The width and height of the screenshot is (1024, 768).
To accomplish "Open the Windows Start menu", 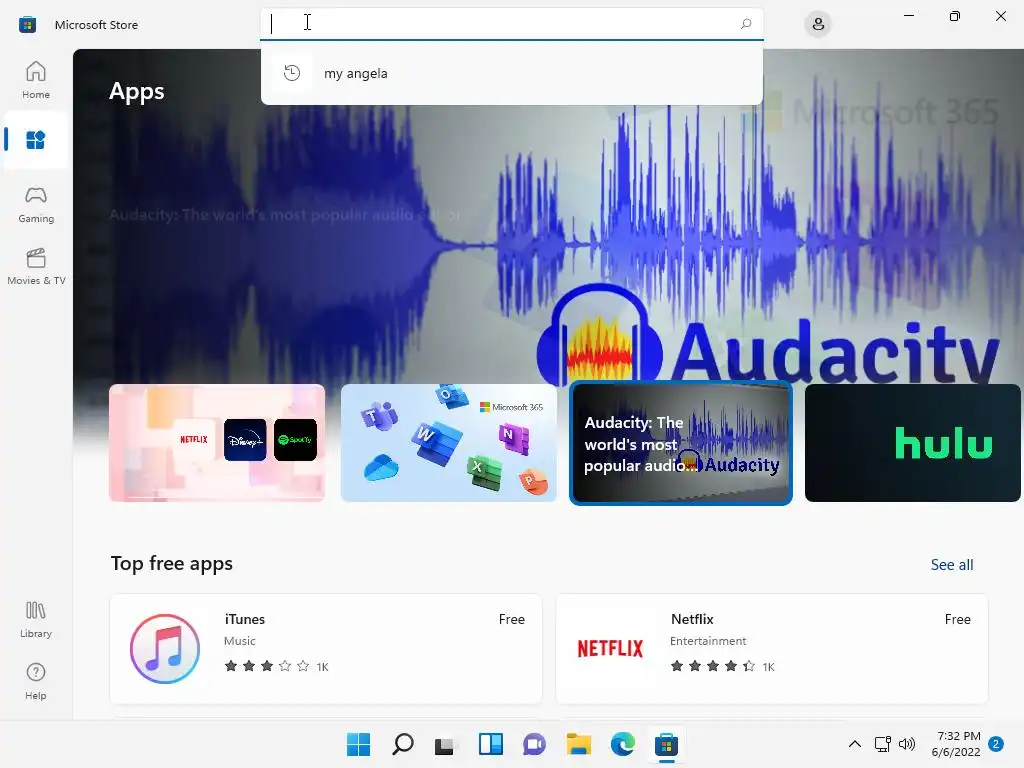I will click(x=358, y=744).
